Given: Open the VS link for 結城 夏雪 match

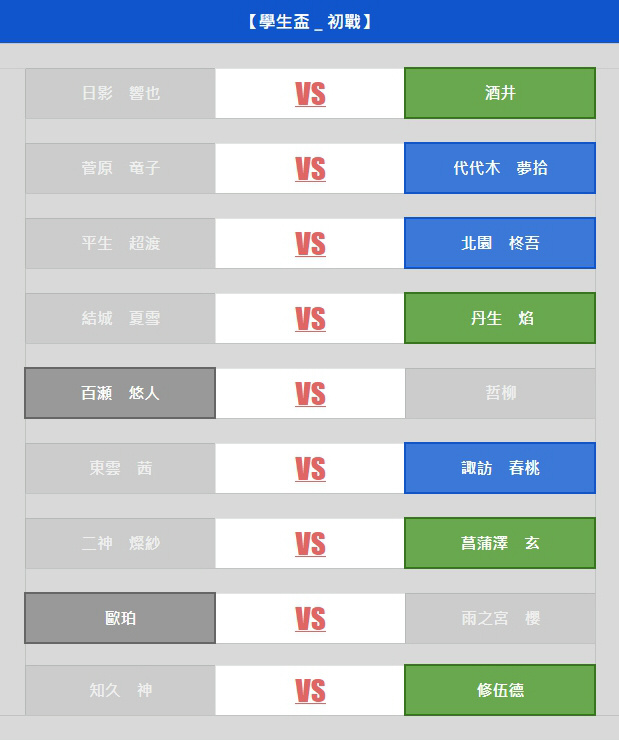Looking at the screenshot, I should point(310,319).
